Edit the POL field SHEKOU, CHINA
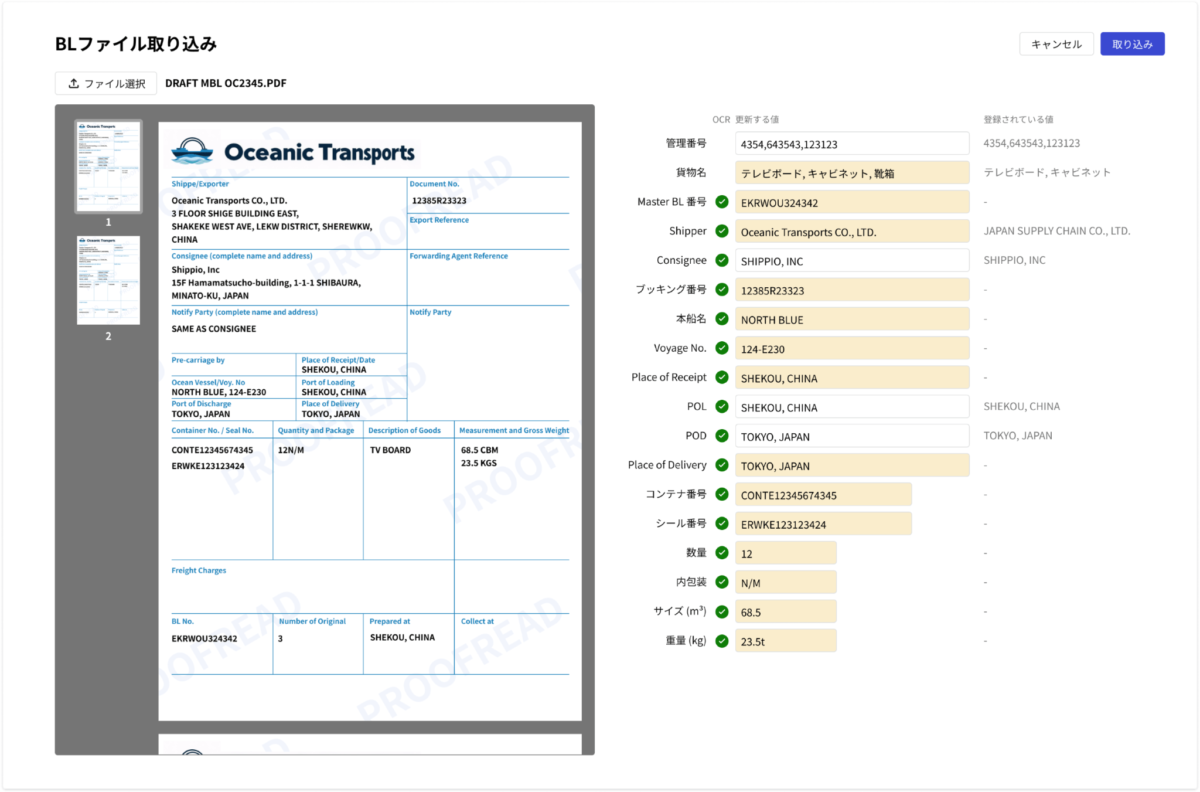This screenshot has width=1200, height=792. [852, 407]
